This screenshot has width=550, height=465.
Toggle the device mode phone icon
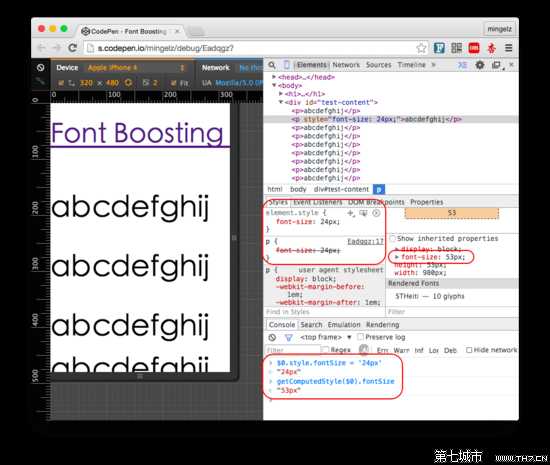click(287, 65)
